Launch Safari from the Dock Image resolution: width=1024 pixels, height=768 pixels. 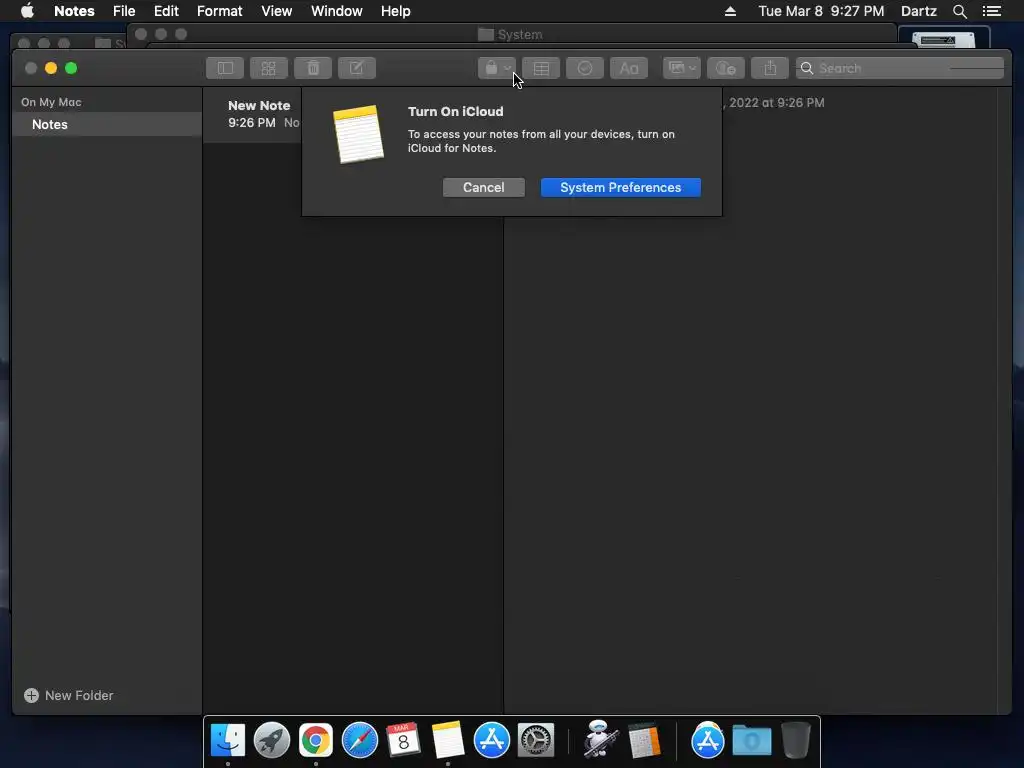tap(360, 740)
